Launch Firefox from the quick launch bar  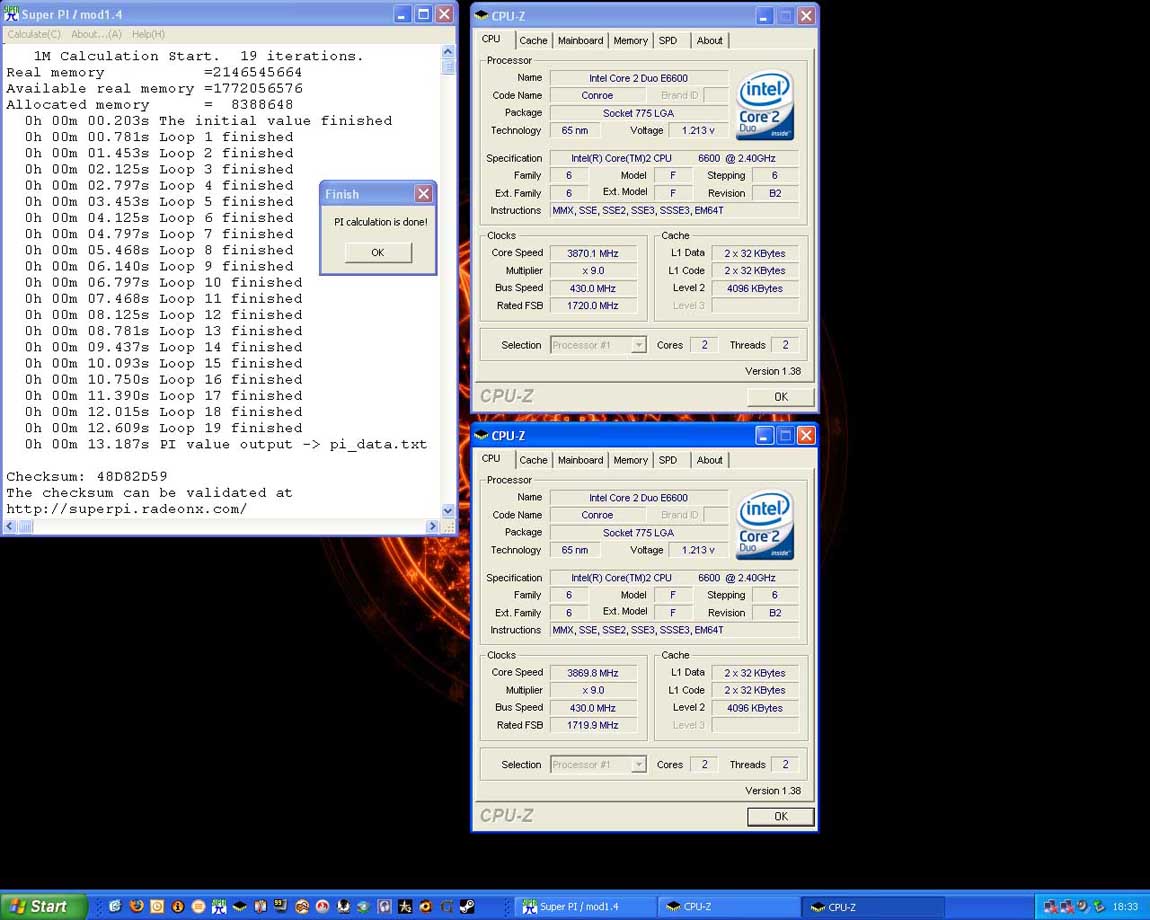136,906
